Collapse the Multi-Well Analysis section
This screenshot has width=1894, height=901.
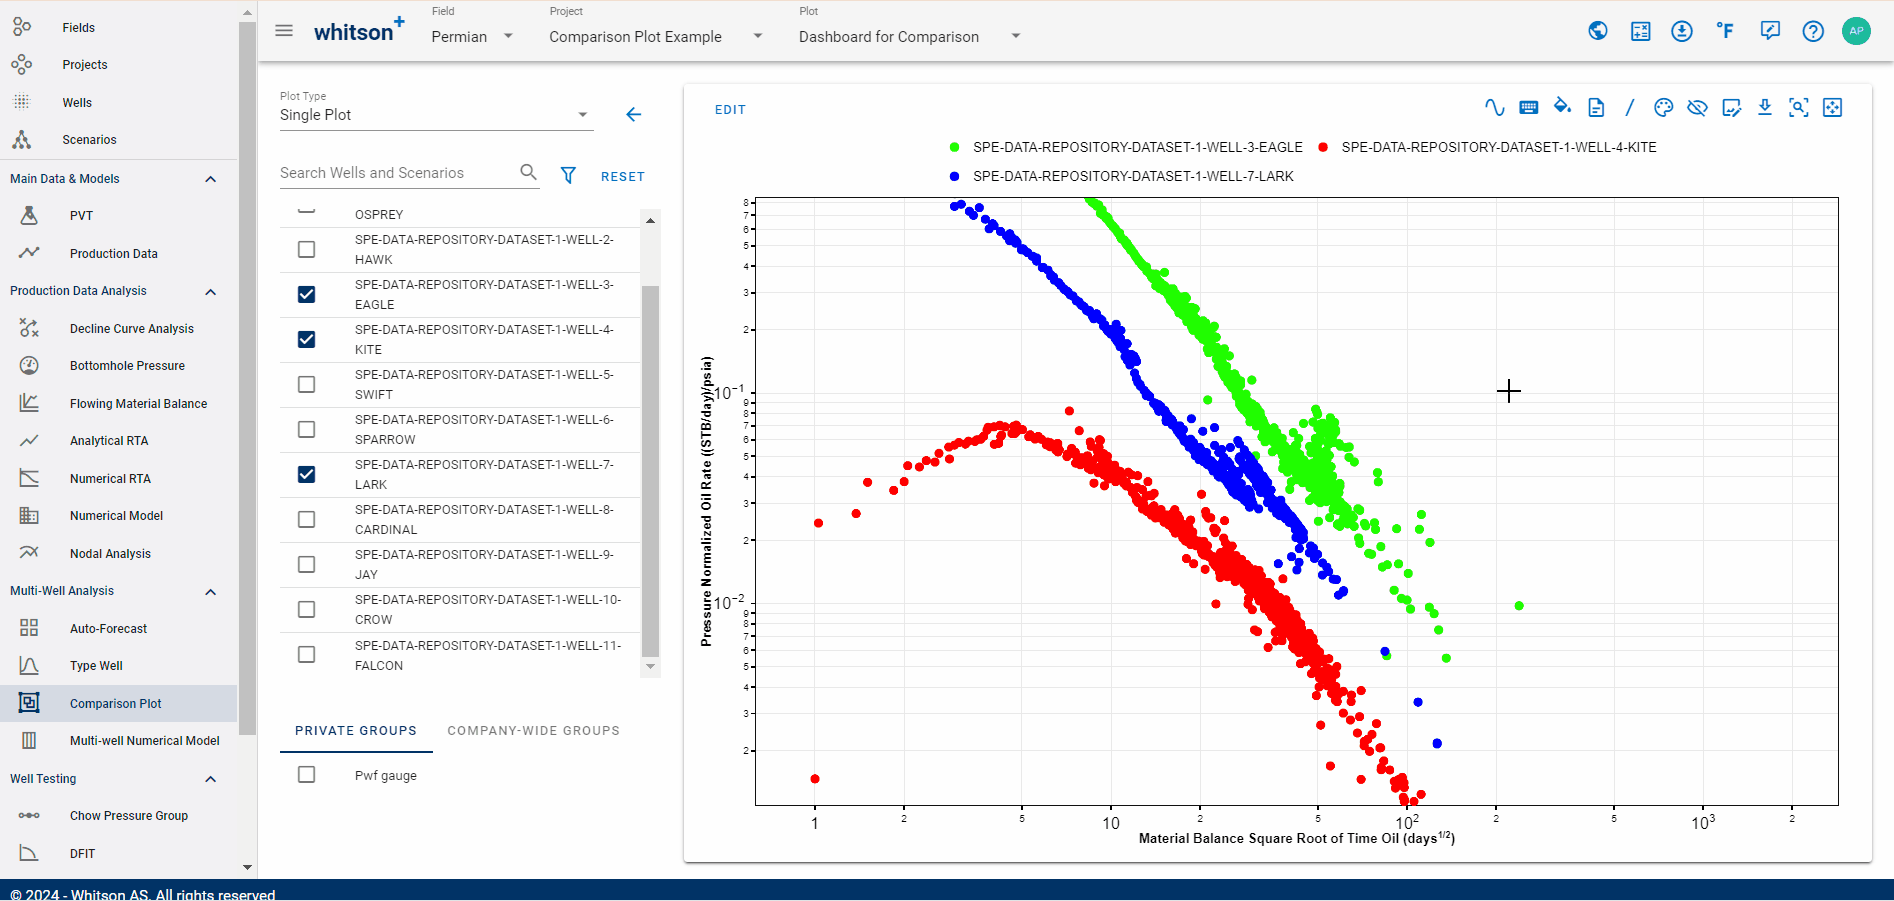click(211, 591)
